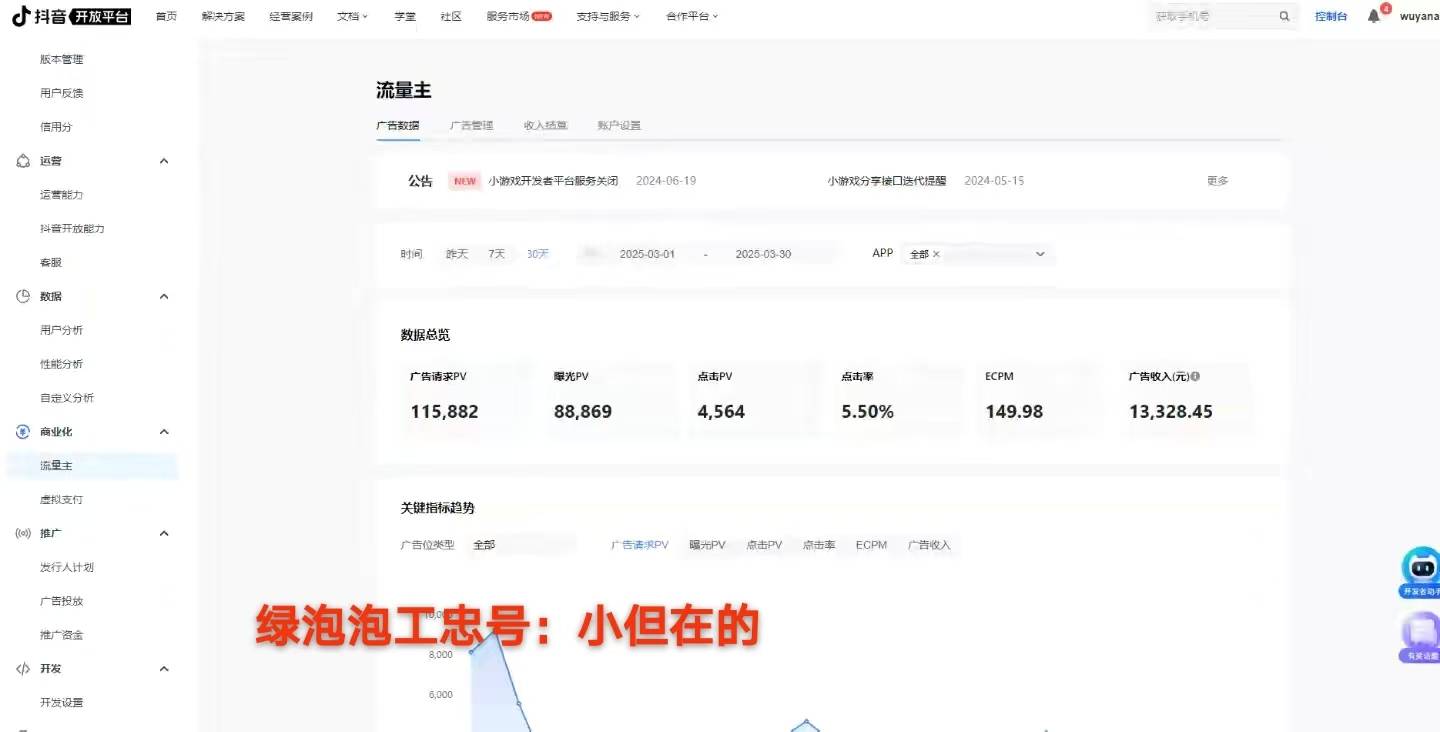Click the Douyin open platform logo

click(71, 16)
